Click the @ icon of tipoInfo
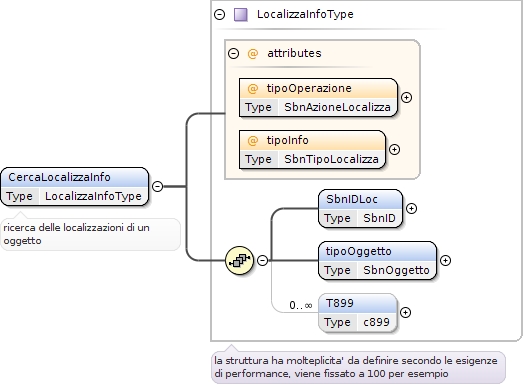 (x=253, y=140)
